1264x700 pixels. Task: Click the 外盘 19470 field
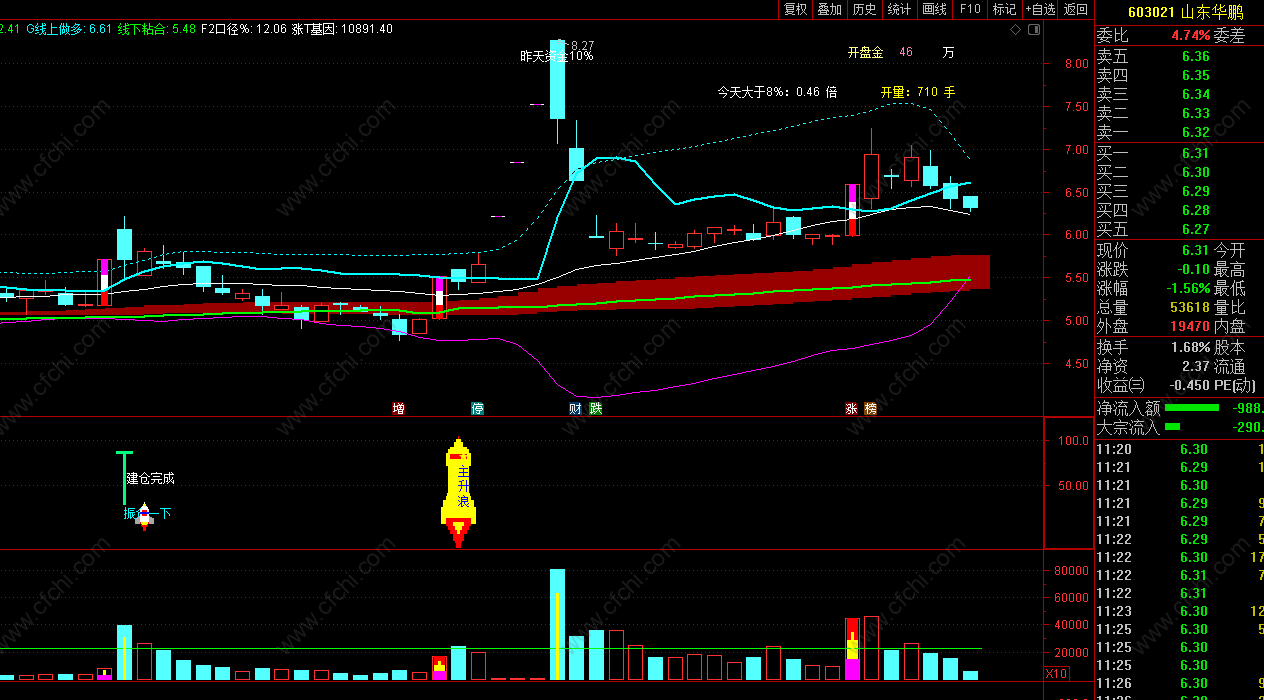coord(1153,326)
